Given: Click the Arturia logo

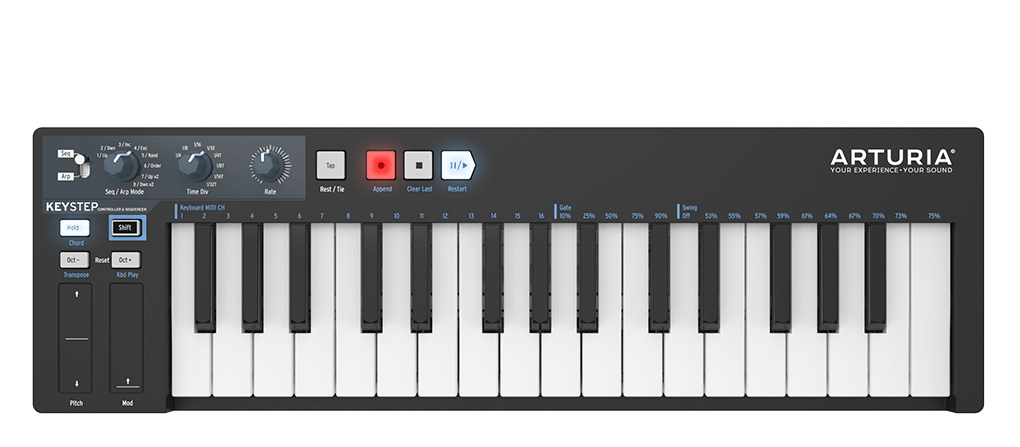Looking at the screenshot, I should click(892, 161).
